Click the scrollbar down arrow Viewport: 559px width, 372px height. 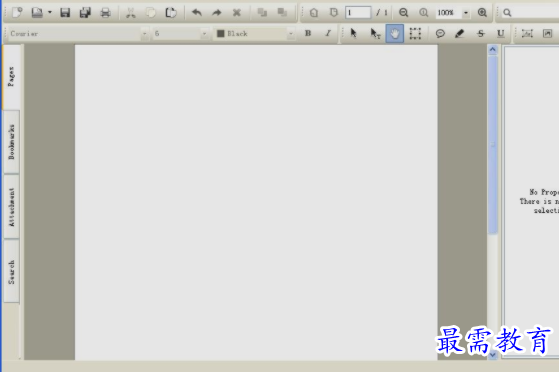(493, 355)
